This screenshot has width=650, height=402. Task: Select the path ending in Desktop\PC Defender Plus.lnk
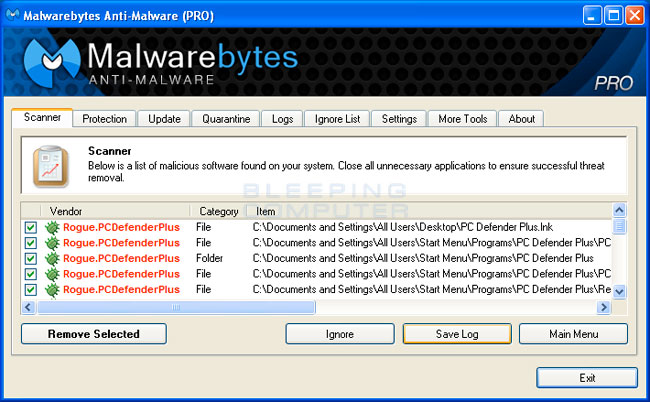coord(403,227)
